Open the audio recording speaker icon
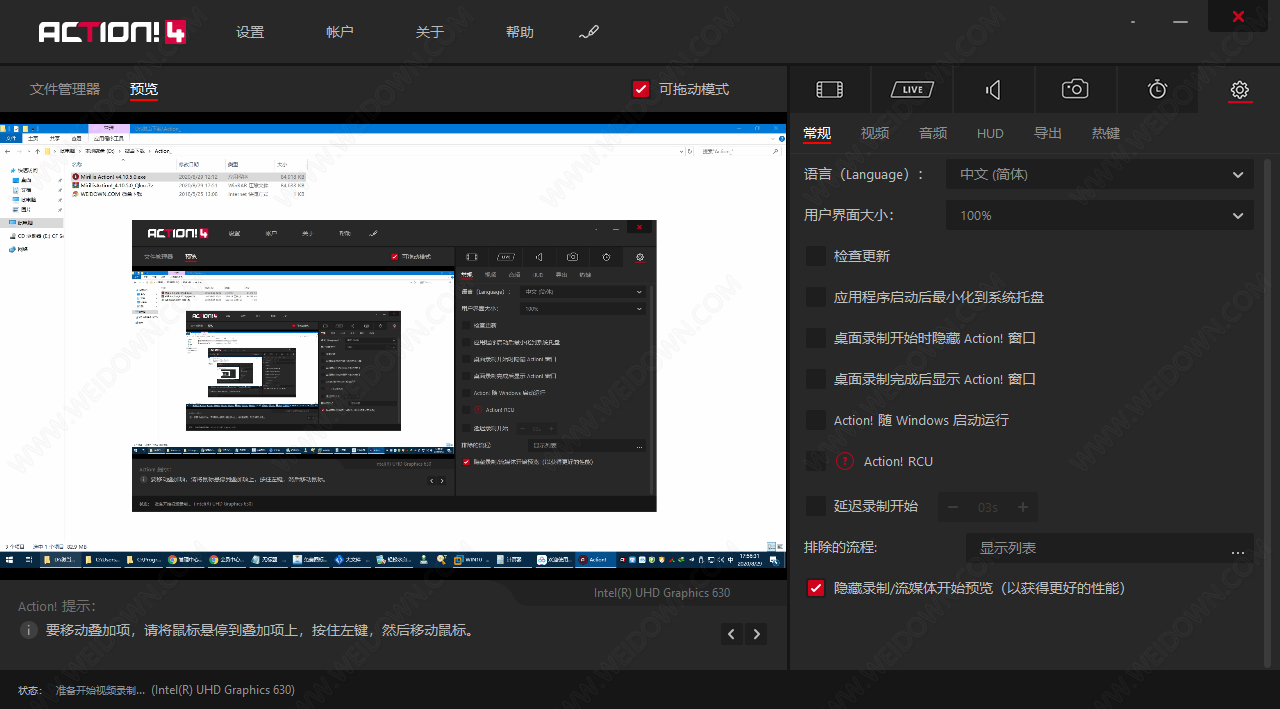This screenshot has height=709, width=1280. coord(993,90)
